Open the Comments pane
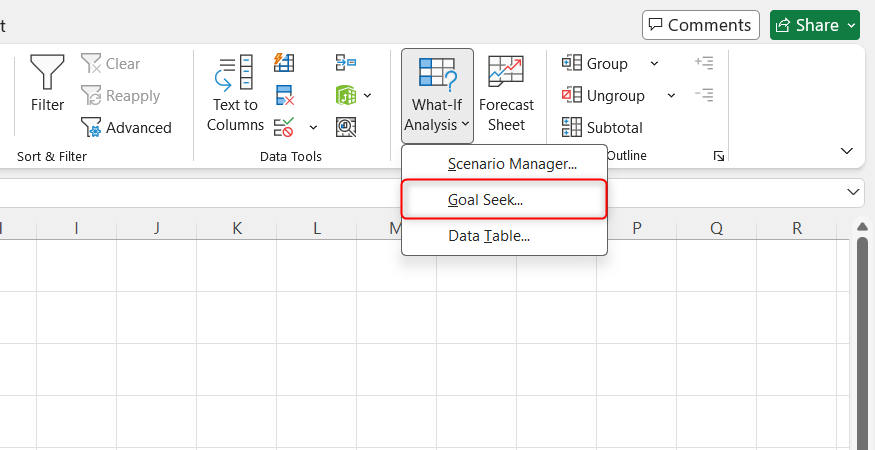Screen dimensions: 875x450 [x=701, y=25]
